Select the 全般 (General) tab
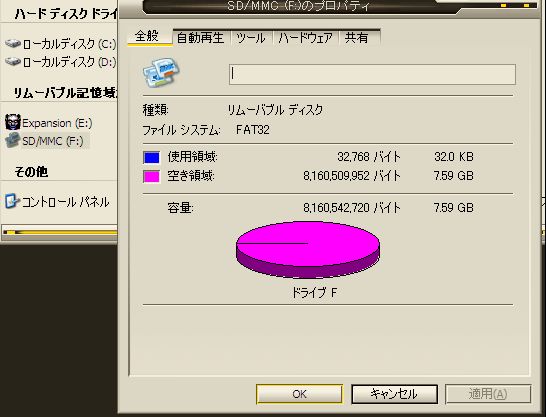Image resolution: width=546 pixels, height=417 pixels. coord(147,36)
